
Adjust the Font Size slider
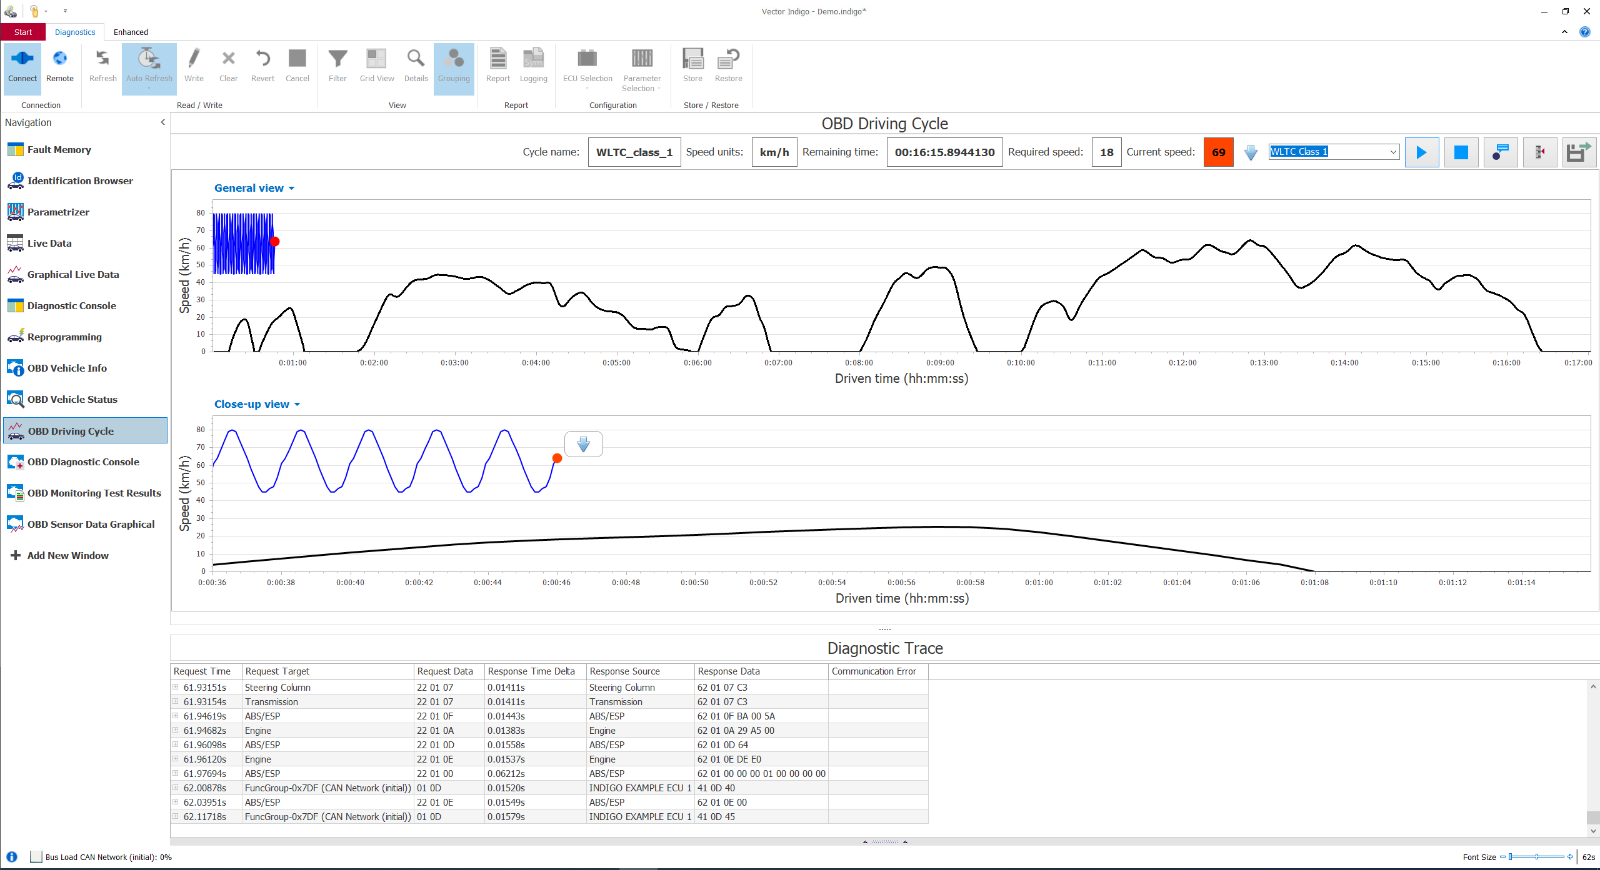[1538, 857]
